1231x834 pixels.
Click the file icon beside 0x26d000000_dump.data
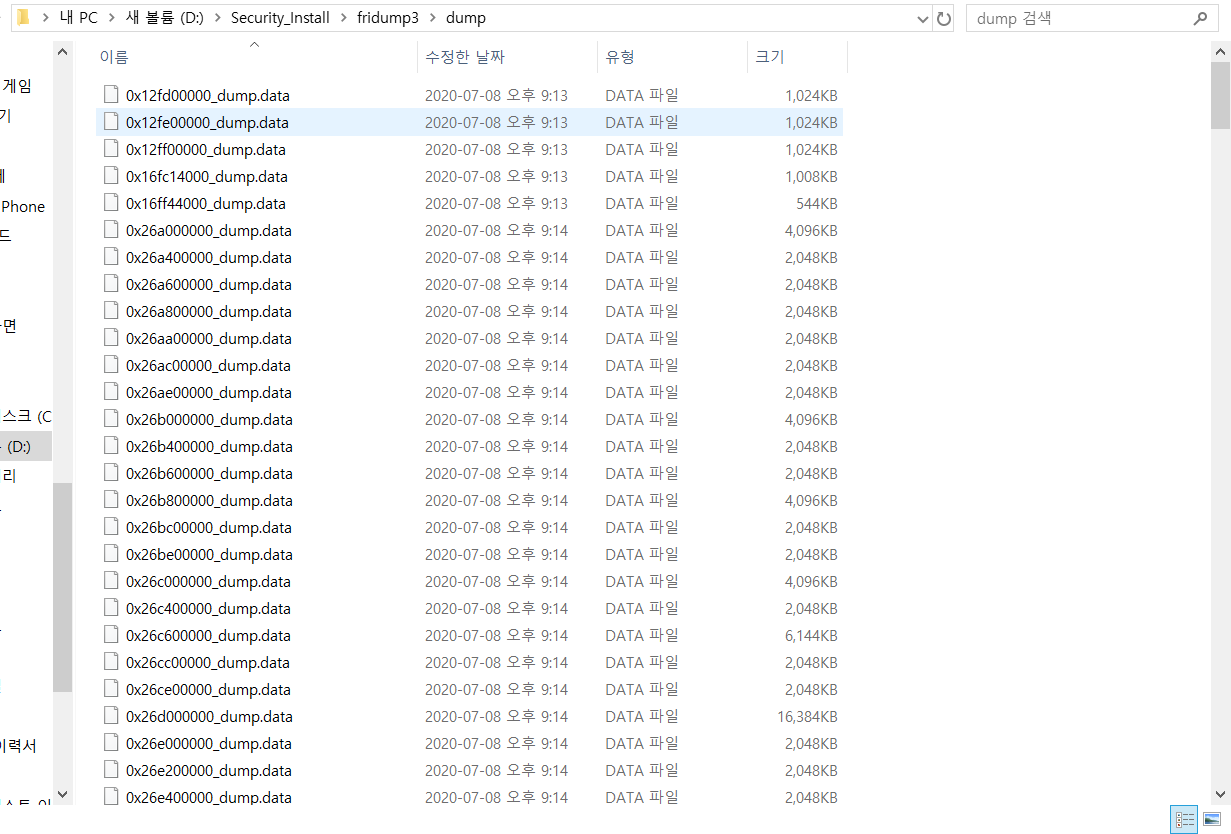coord(110,716)
